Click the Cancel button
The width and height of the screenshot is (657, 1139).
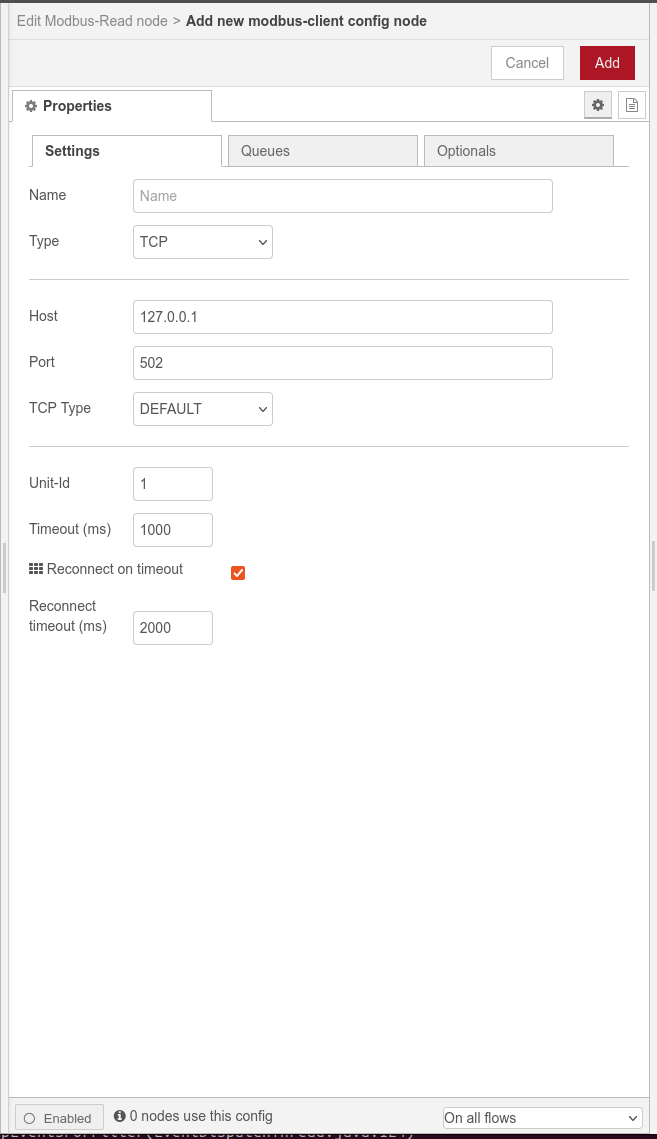(527, 63)
